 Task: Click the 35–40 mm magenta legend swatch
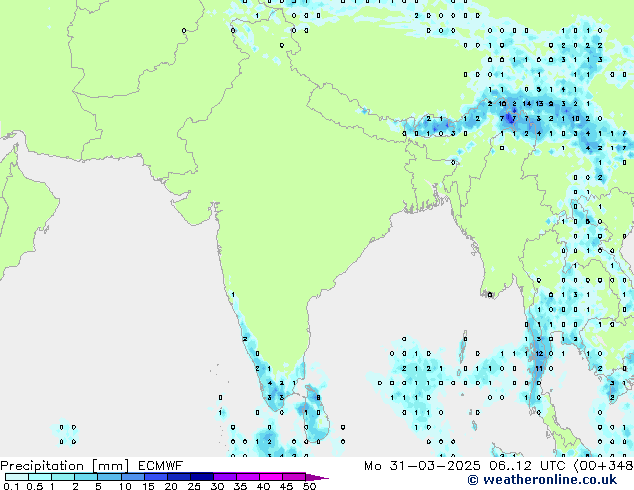248,477
